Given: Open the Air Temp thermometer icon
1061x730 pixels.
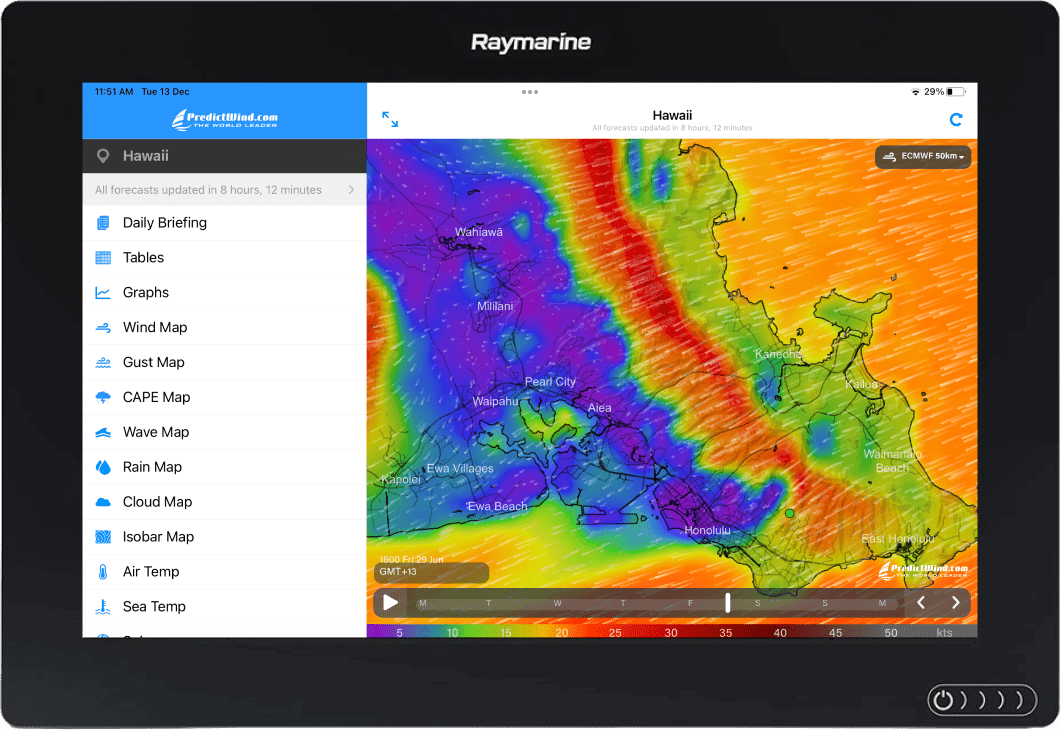Looking at the screenshot, I should [103, 571].
